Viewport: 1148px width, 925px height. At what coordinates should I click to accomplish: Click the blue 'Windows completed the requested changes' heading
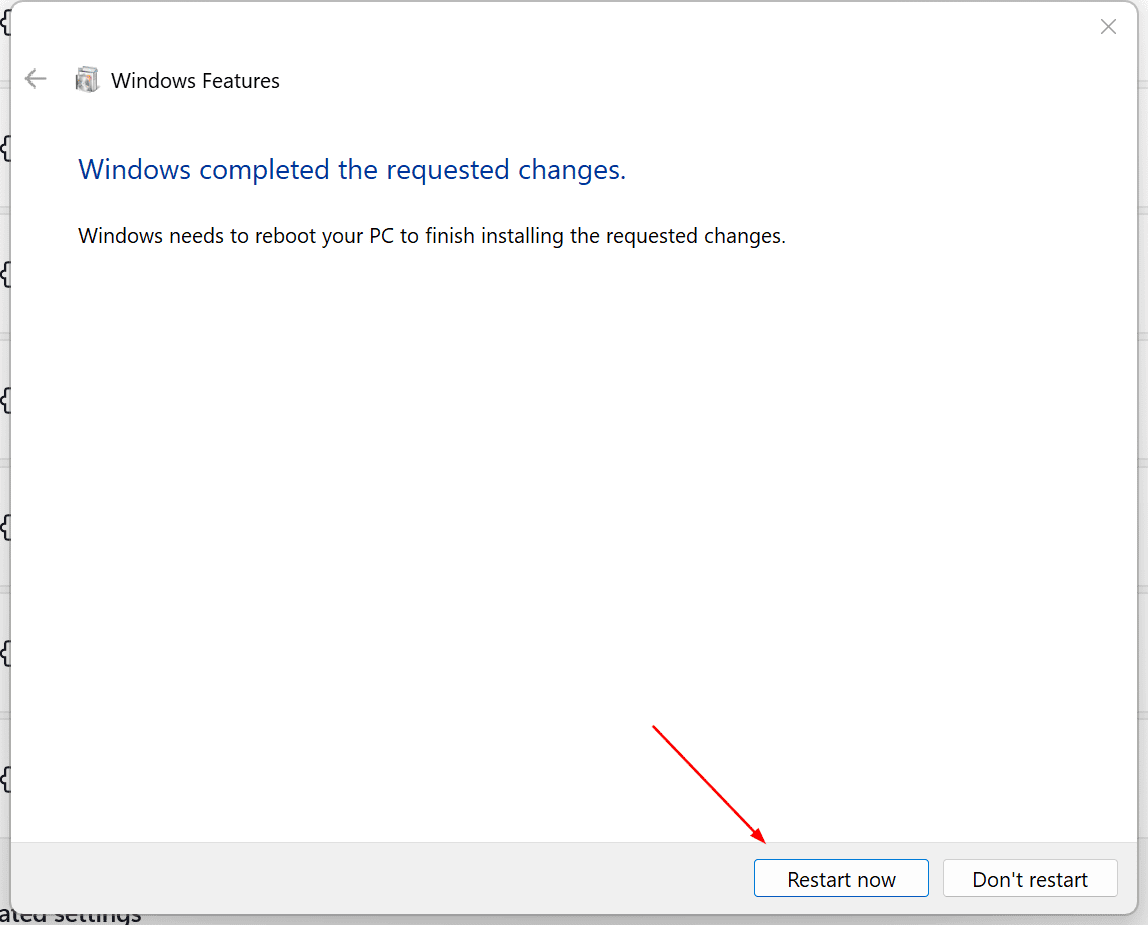tap(352, 170)
